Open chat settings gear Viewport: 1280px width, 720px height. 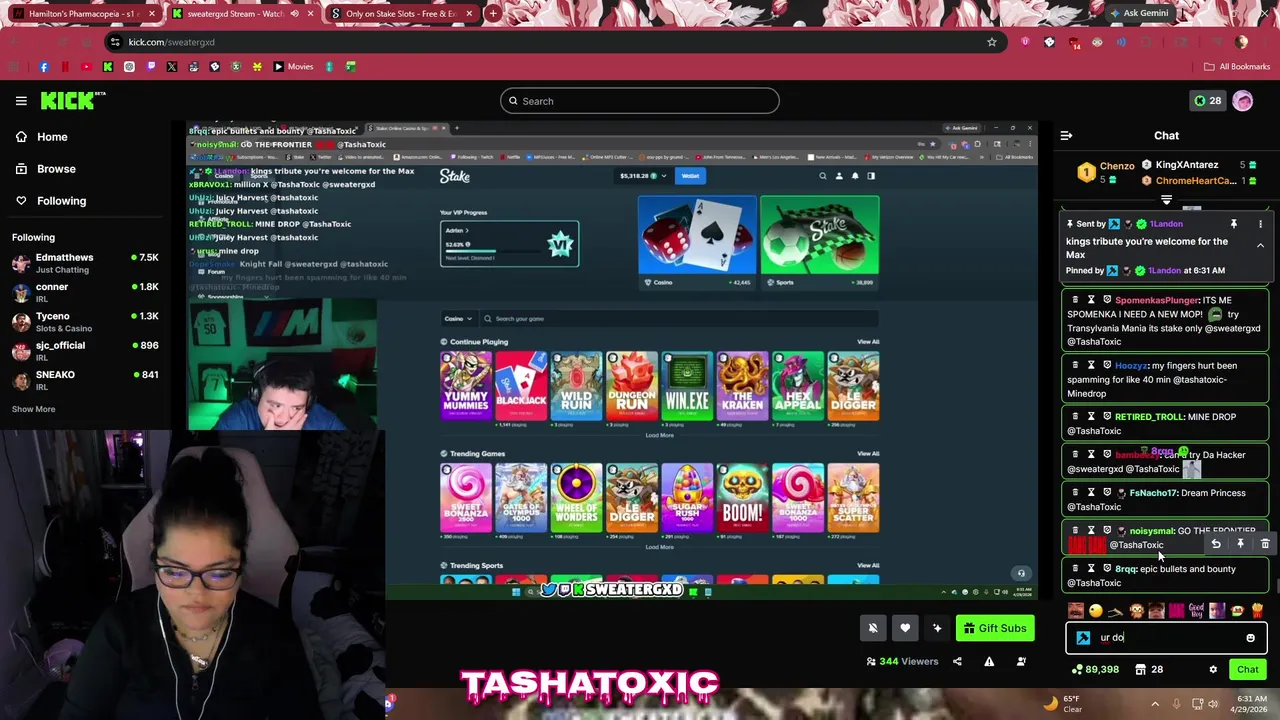pyautogui.click(x=1213, y=670)
